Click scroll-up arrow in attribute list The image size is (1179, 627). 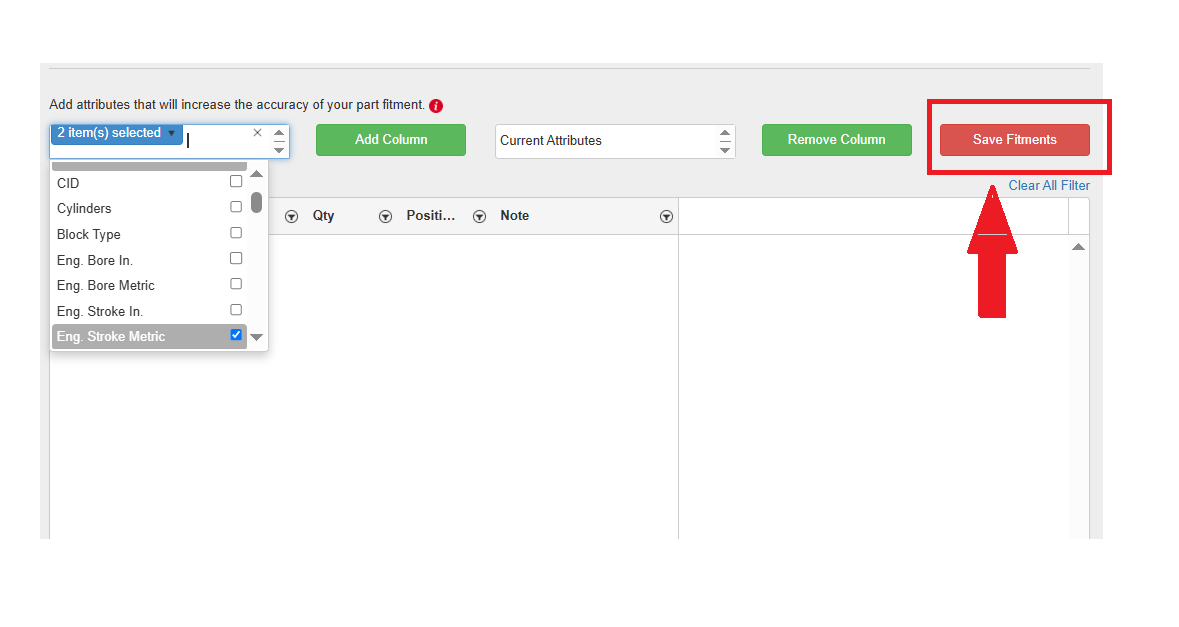(257, 174)
